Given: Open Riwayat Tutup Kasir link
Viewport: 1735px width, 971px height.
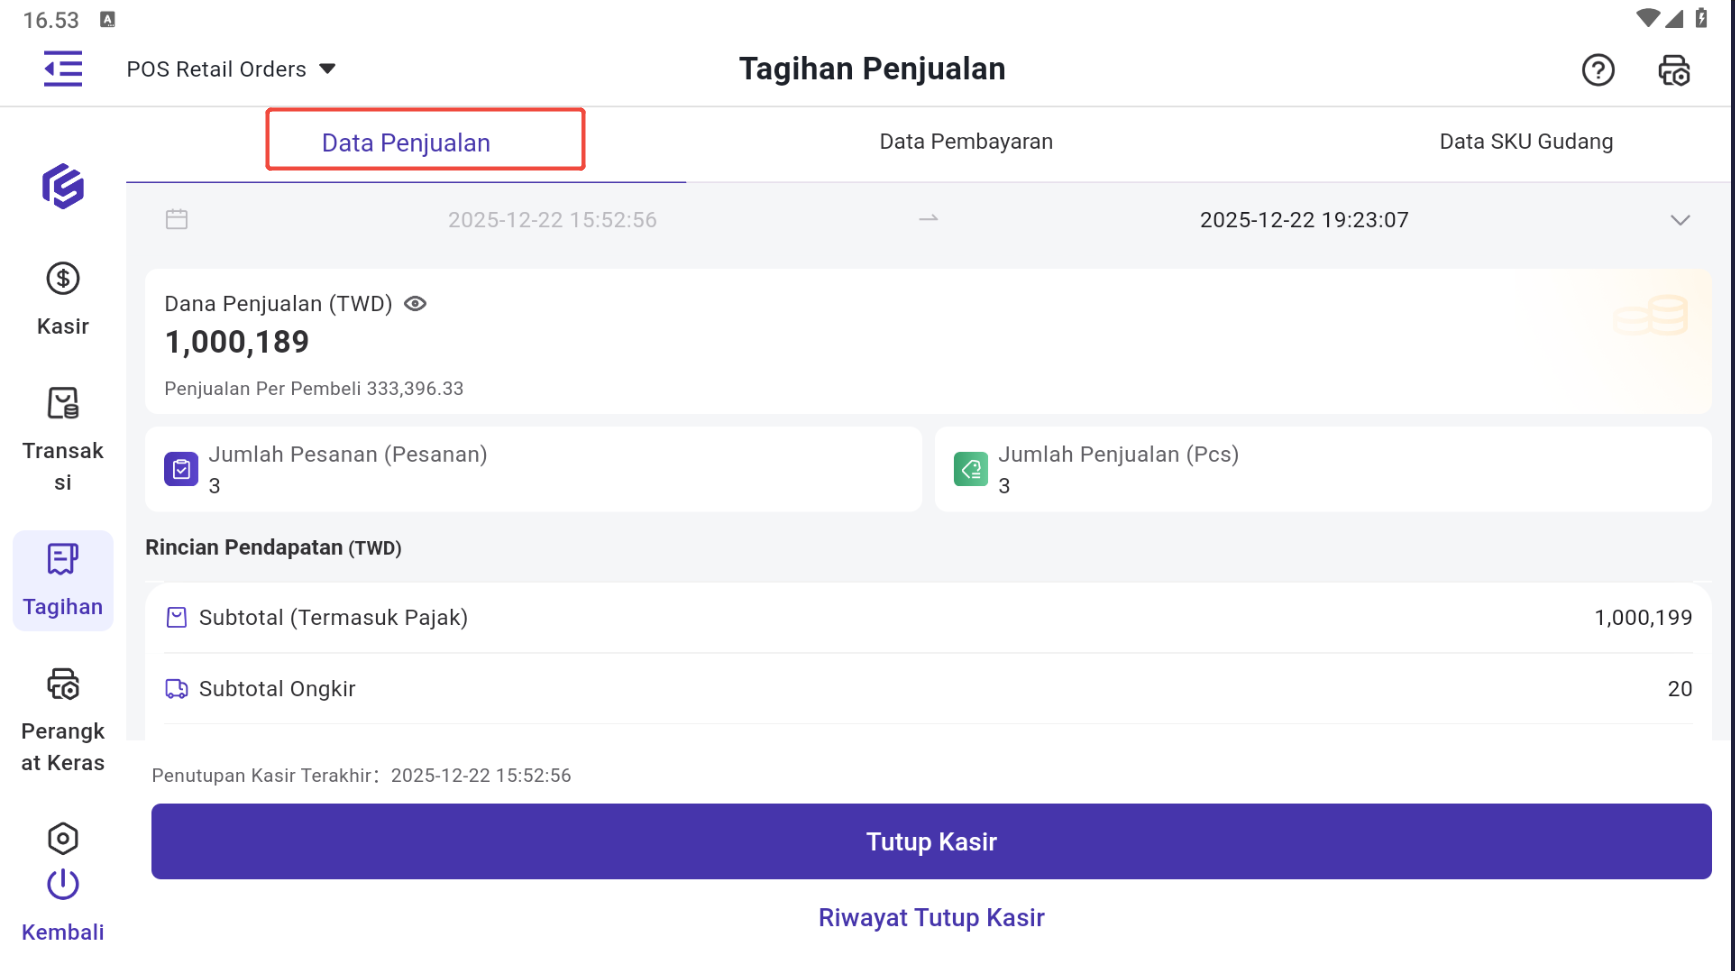Looking at the screenshot, I should coord(931,918).
